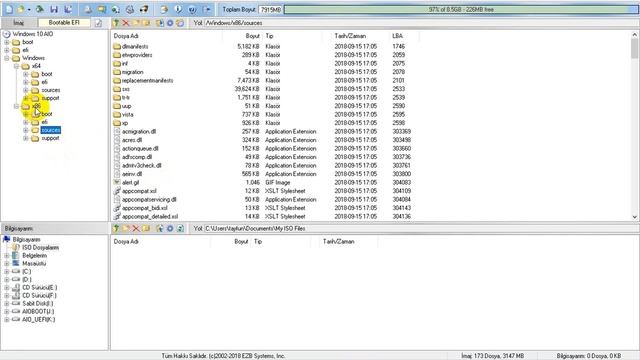Click the Refresh icon in local toolbar
This screenshot has width=640, height=360.
point(180,228)
